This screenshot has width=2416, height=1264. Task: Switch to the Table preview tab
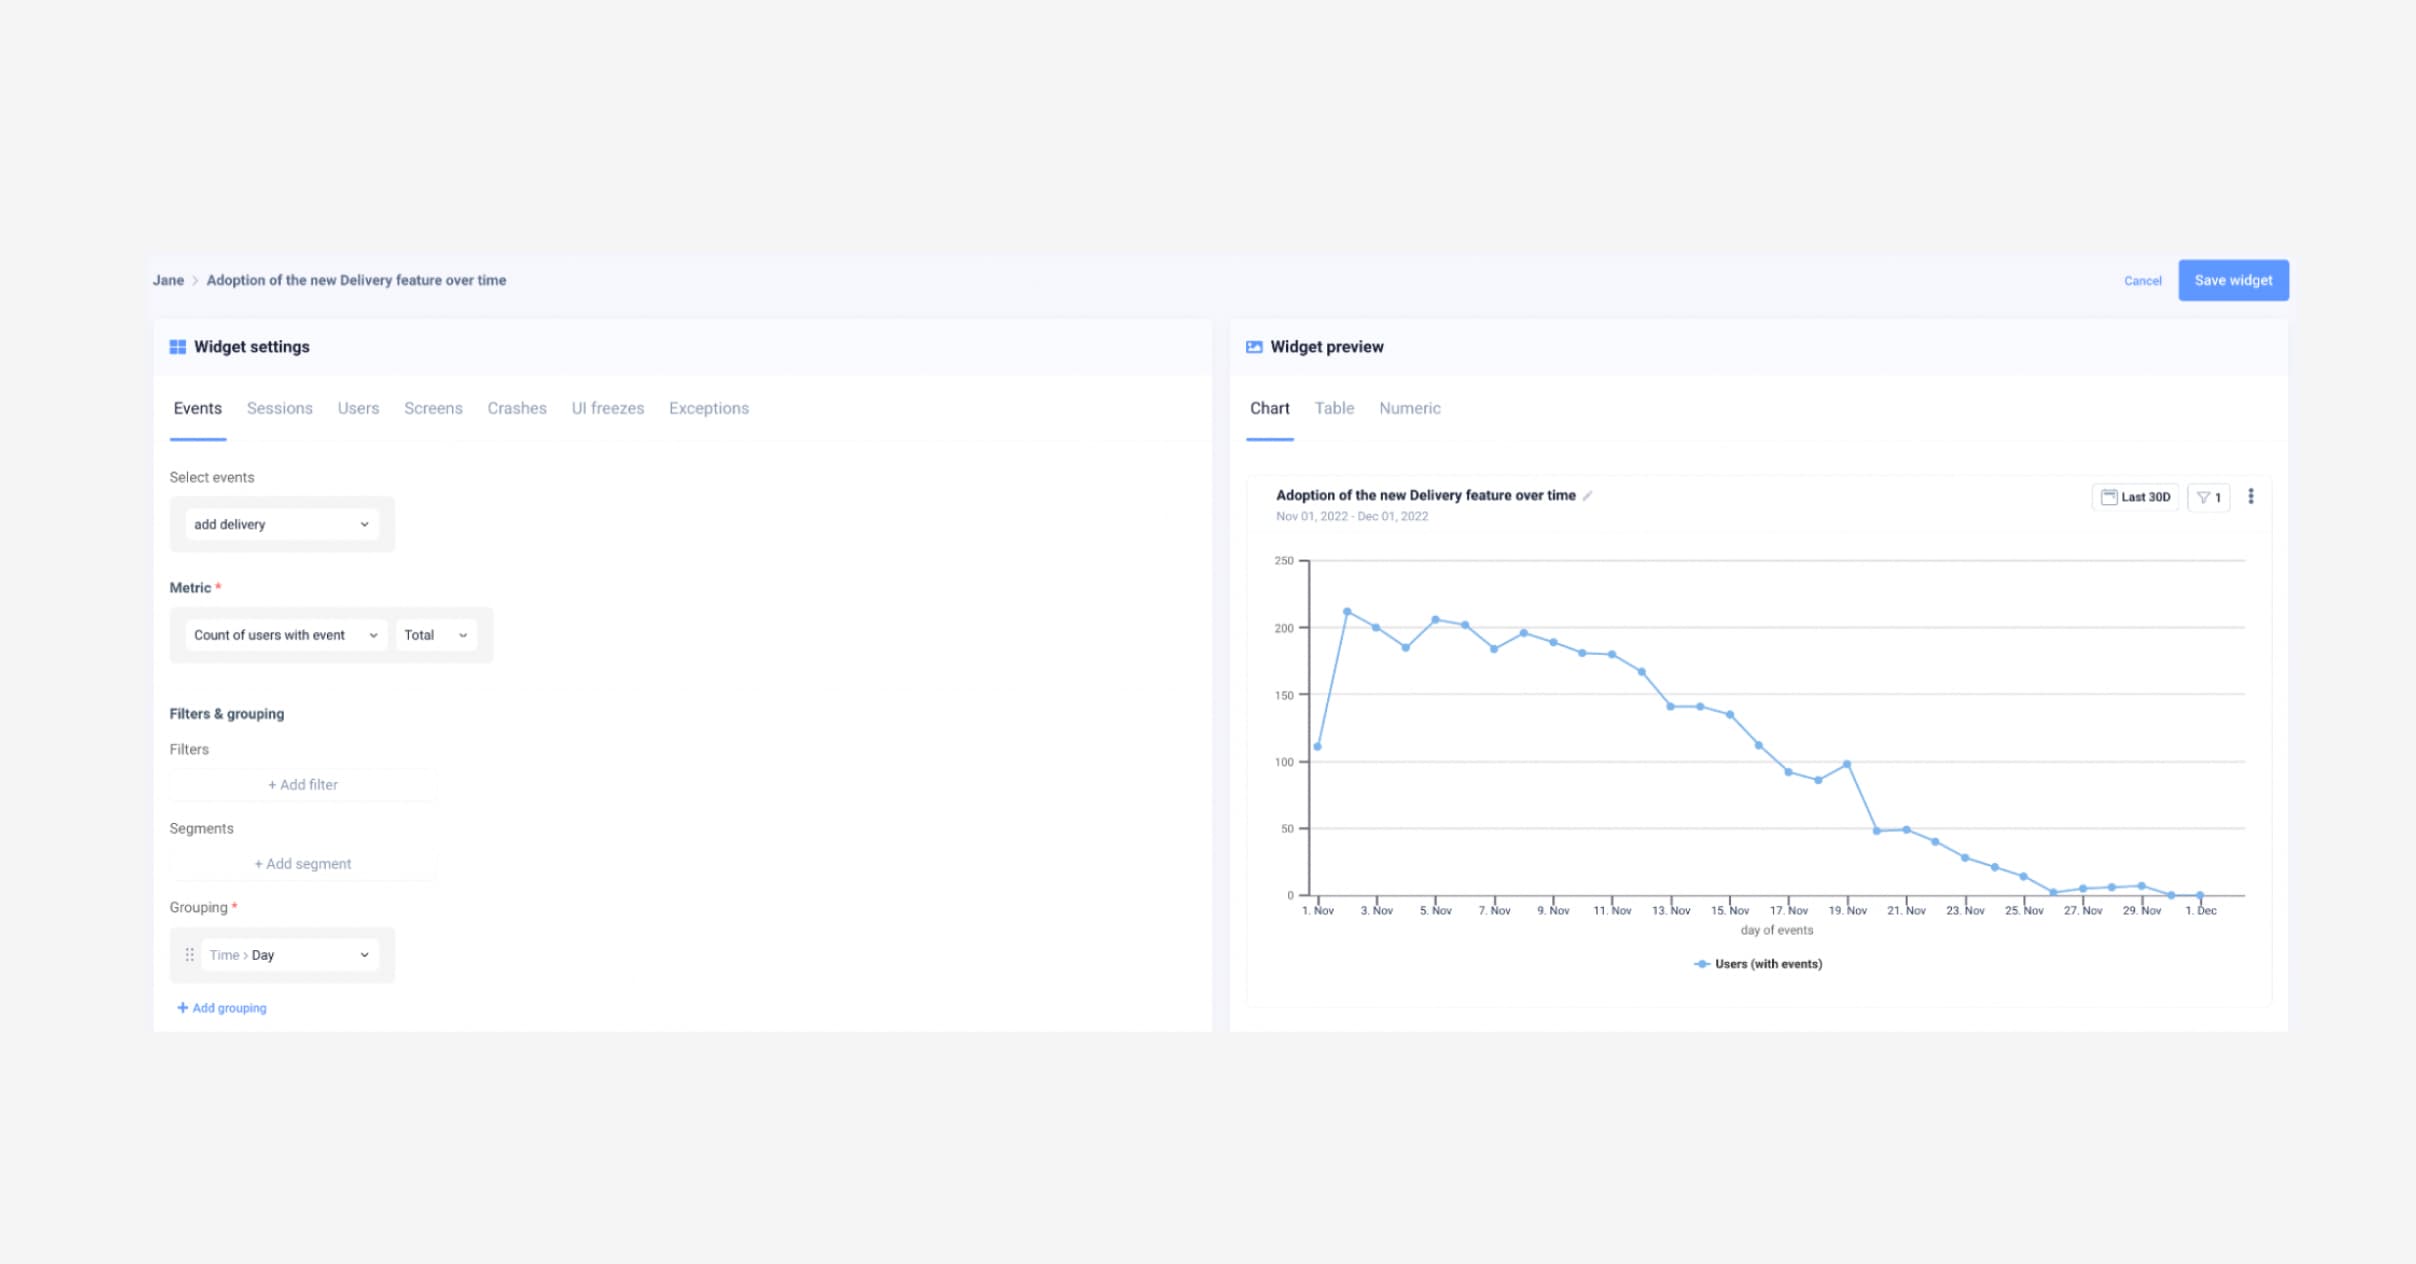pyautogui.click(x=1334, y=408)
